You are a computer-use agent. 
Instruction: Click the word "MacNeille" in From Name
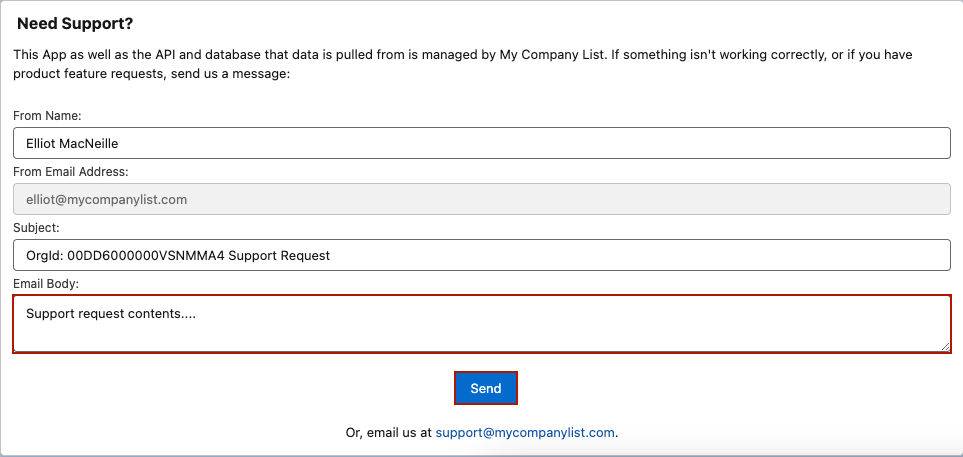(x=91, y=143)
